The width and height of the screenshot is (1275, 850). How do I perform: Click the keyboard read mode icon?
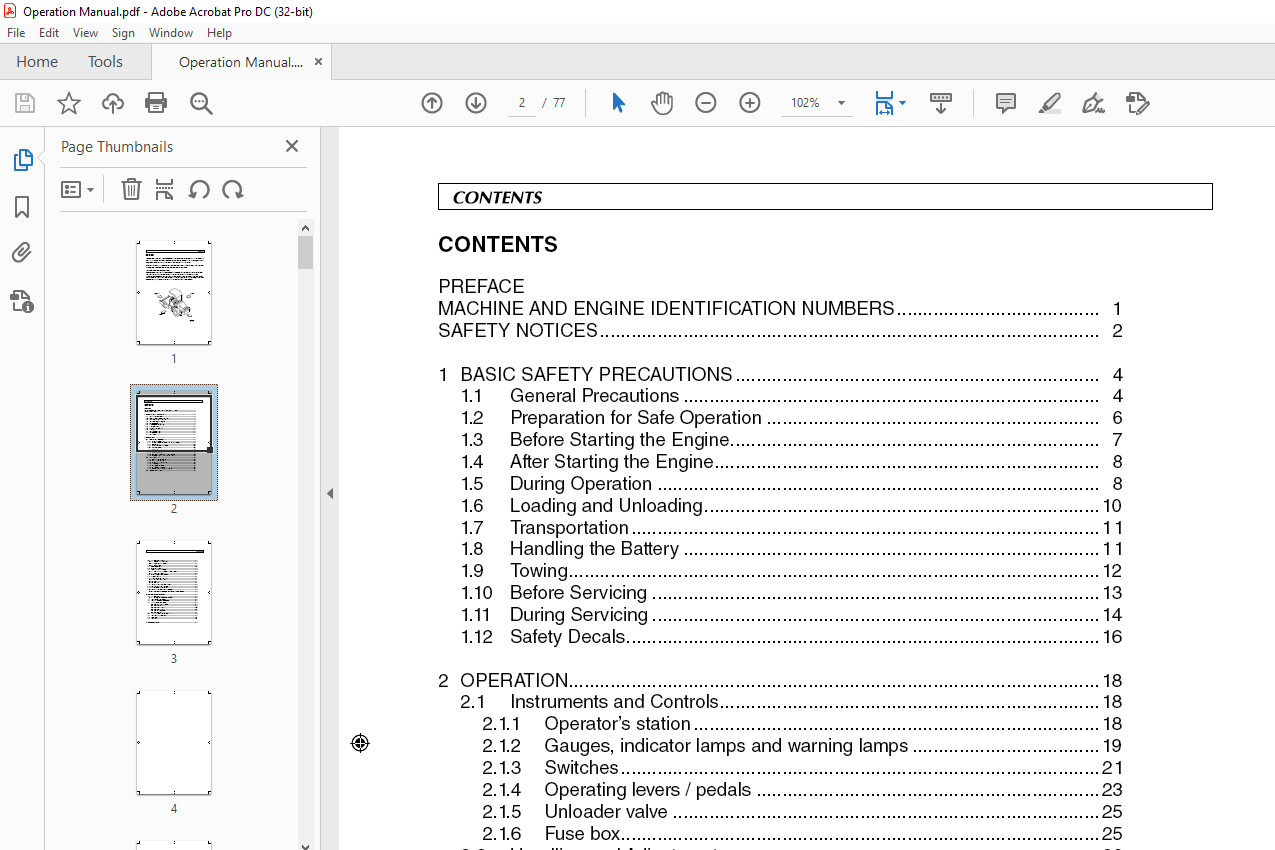pyautogui.click(x=941, y=103)
